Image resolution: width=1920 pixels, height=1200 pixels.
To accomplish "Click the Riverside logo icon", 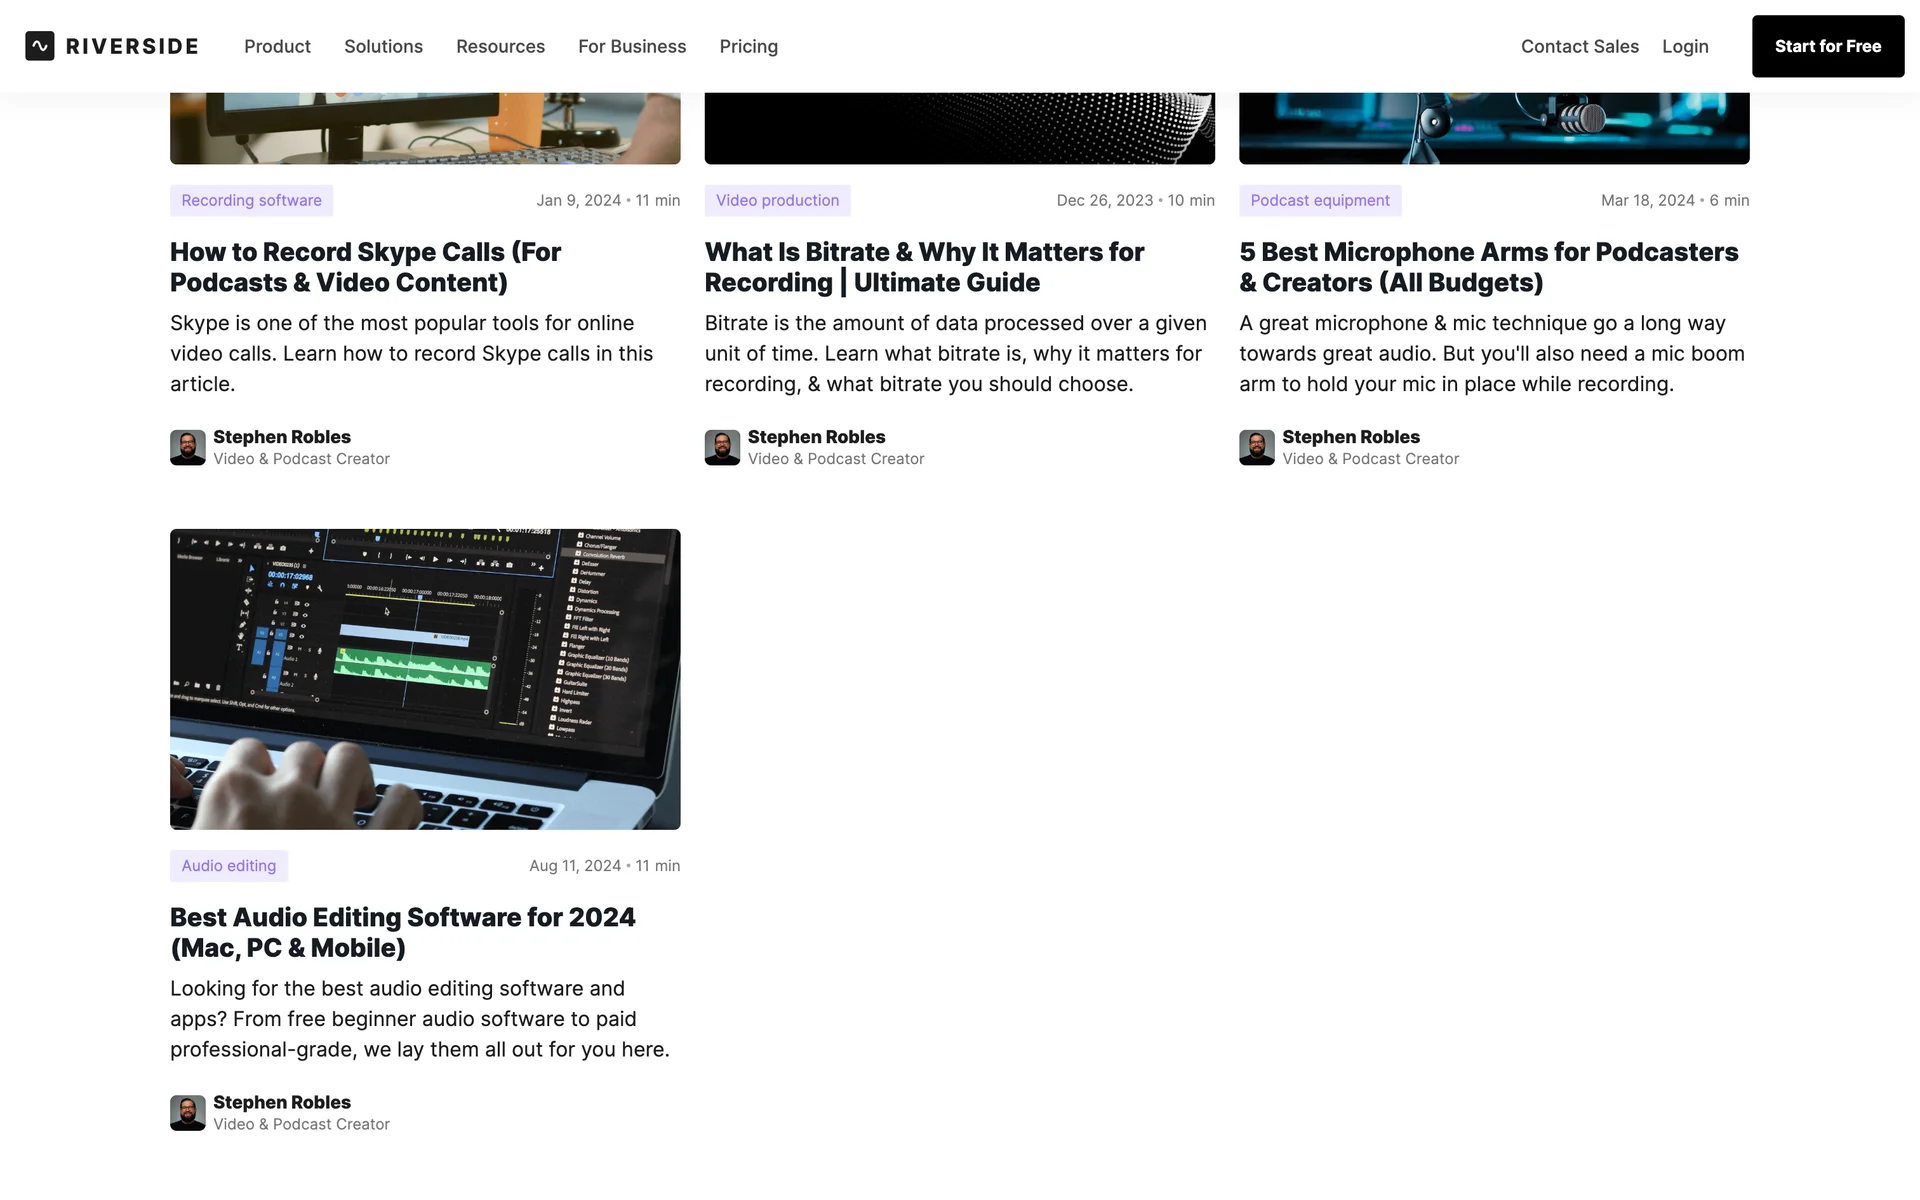I will [x=40, y=46].
